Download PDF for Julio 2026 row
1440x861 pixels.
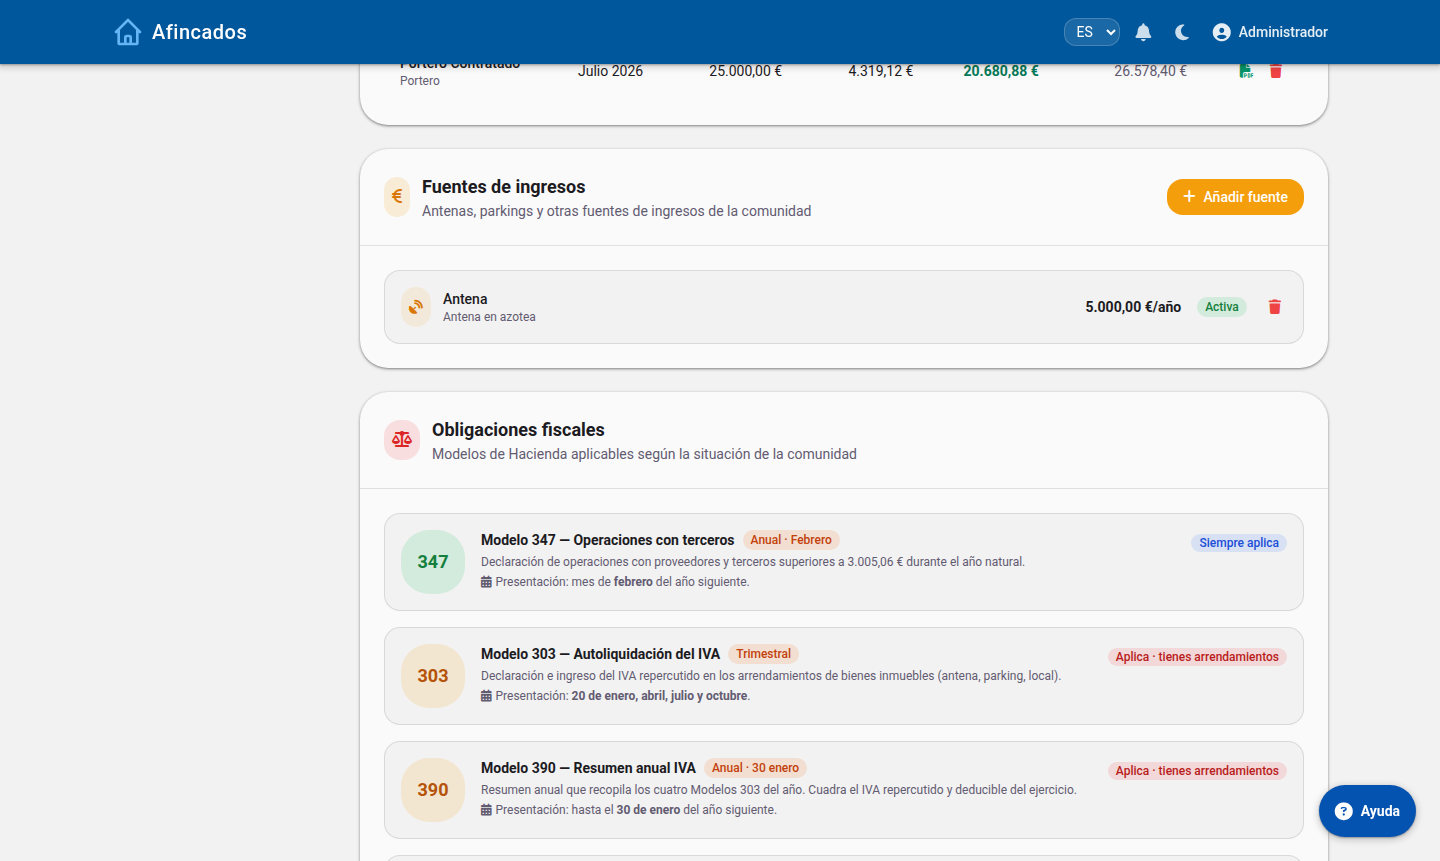tap(1246, 71)
